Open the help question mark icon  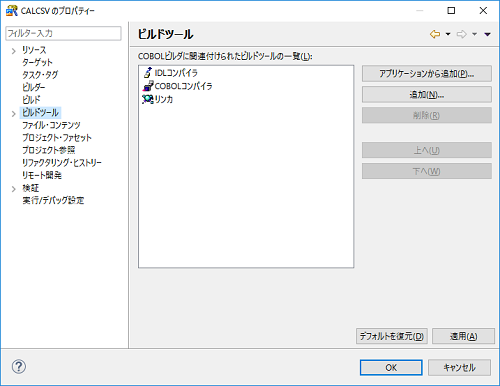click(x=19, y=367)
